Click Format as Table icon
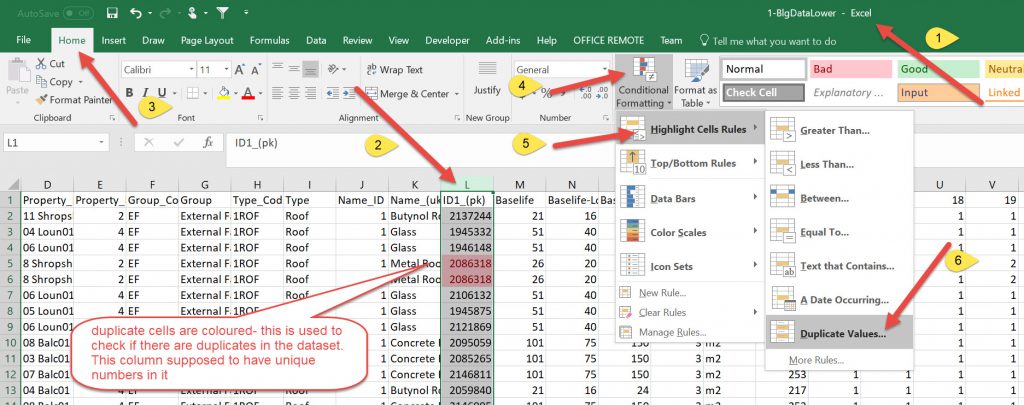 [695, 81]
